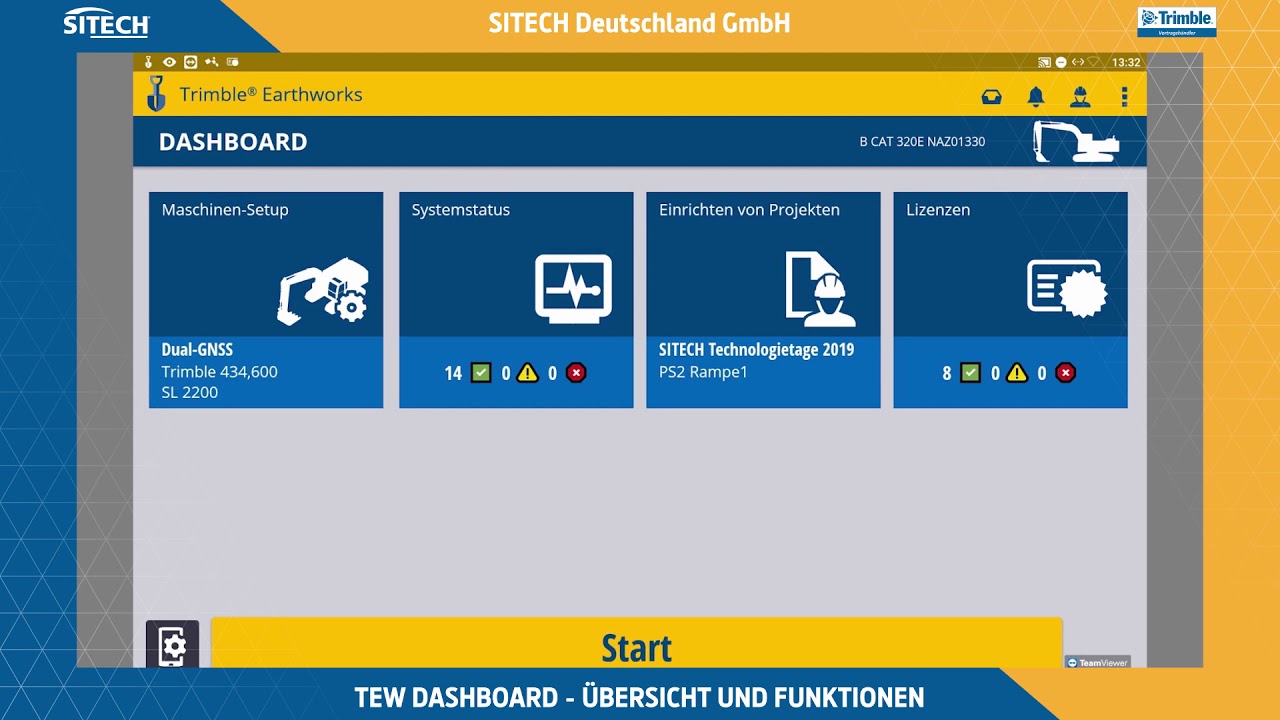Click 'Trimble 434,600' text
Viewport: 1280px width, 720px height.
pyautogui.click(x=219, y=372)
